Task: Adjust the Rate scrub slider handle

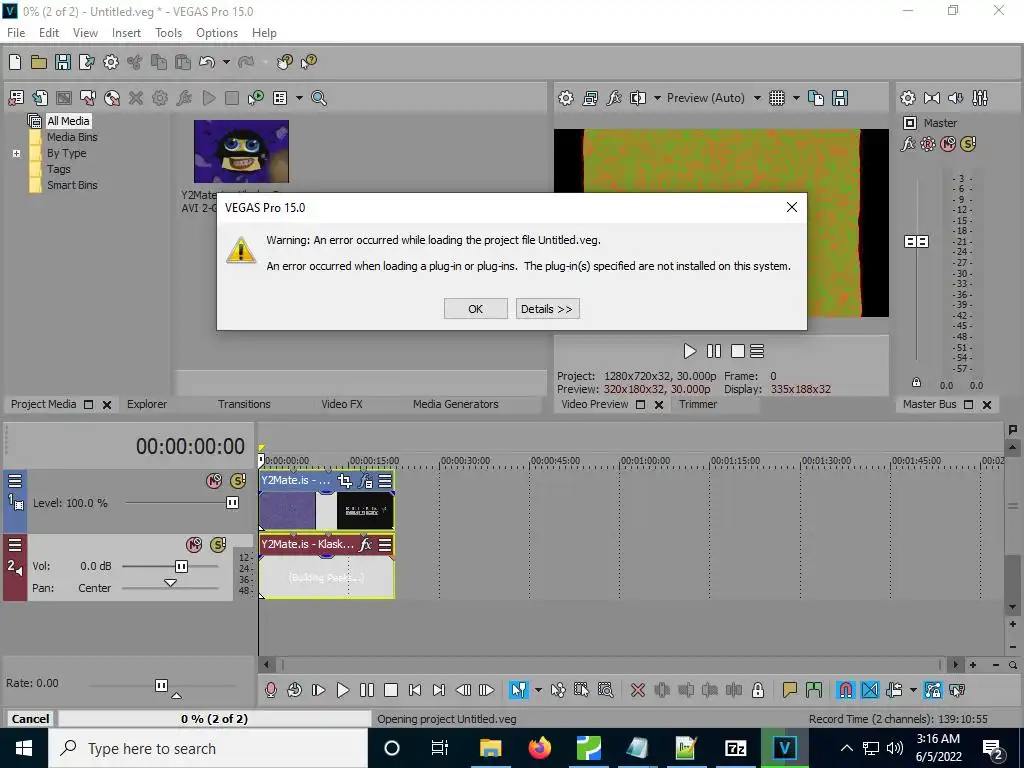Action: pos(161,685)
